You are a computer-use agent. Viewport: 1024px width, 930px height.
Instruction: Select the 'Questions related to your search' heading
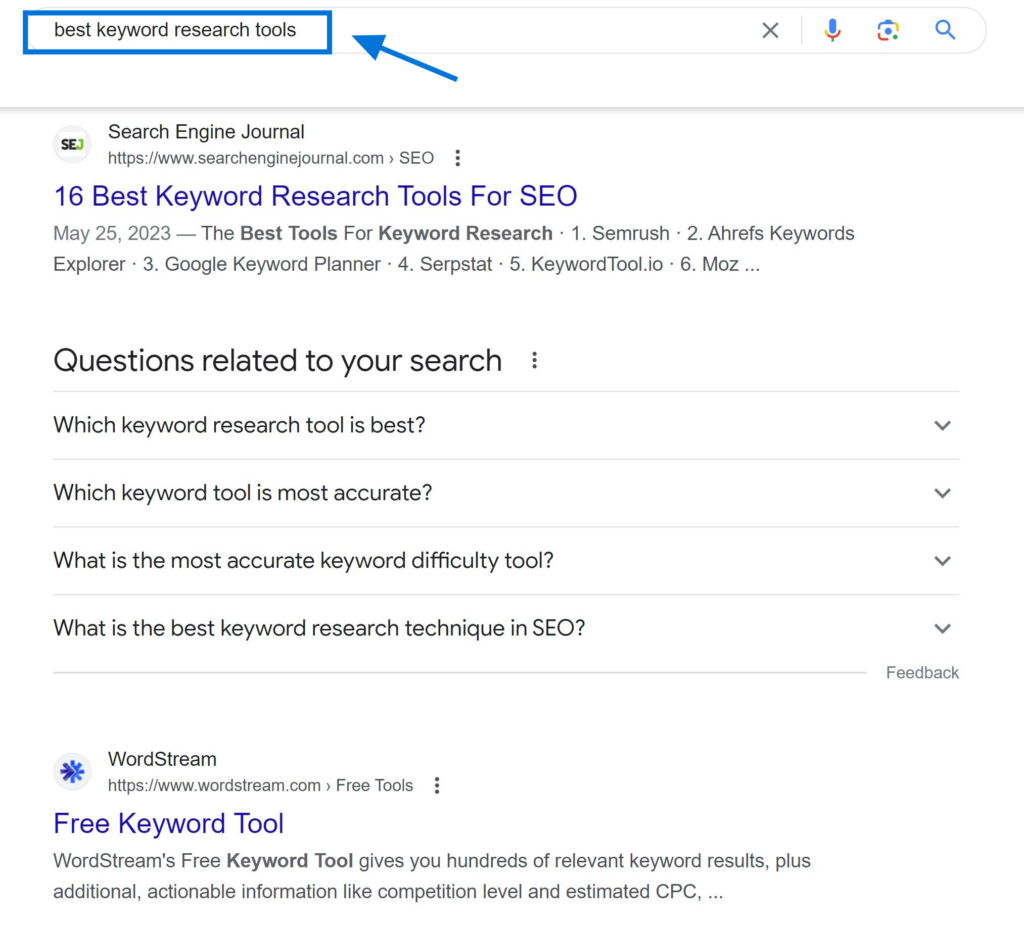277,360
